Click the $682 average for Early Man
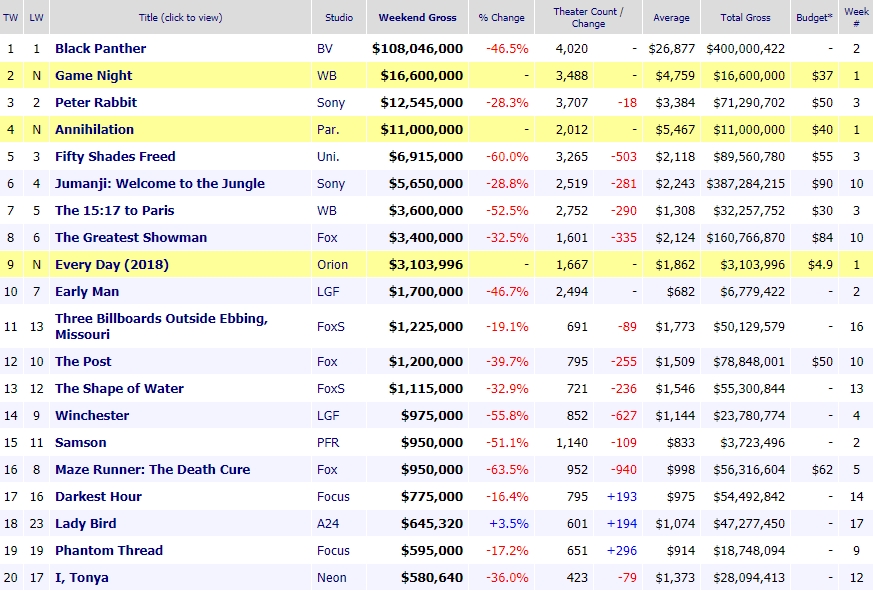The width and height of the screenshot is (873, 591). pos(681,292)
